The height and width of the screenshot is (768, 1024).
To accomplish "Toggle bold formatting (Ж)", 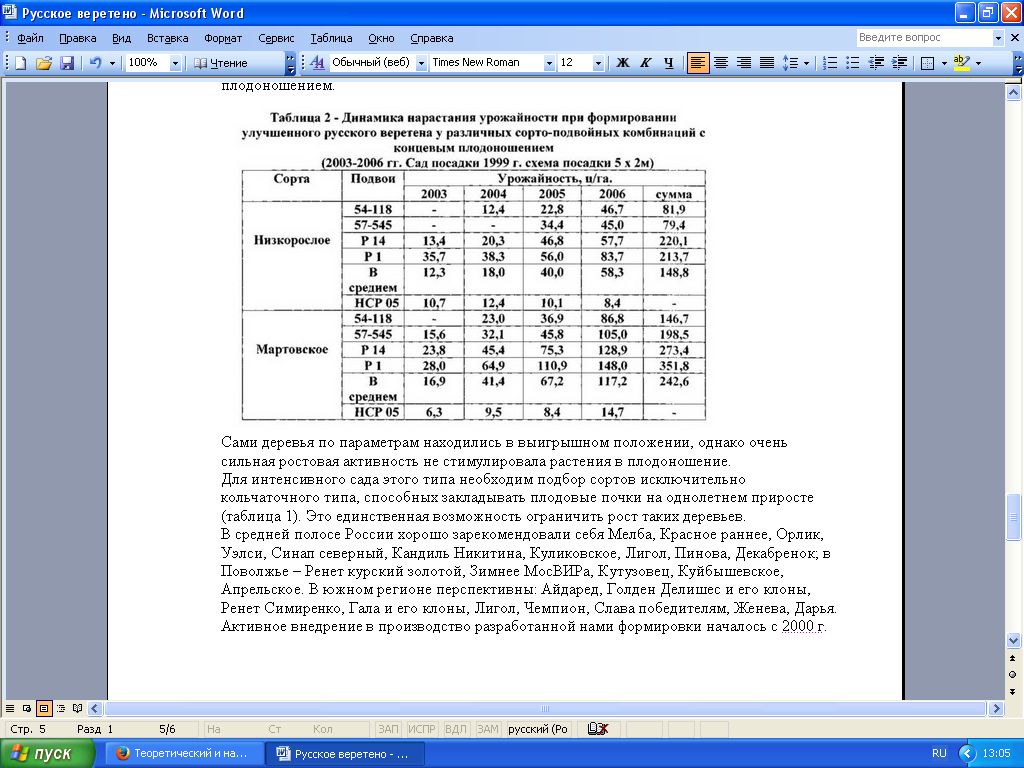I will pyautogui.click(x=623, y=63).
